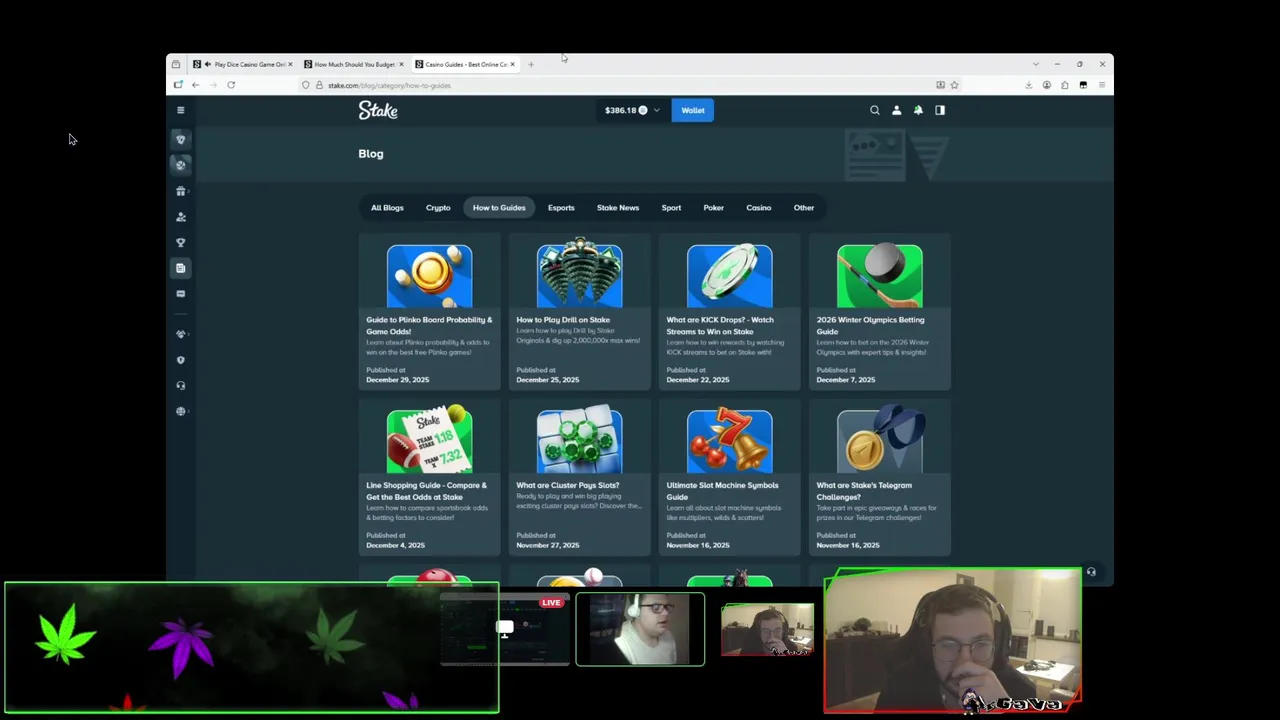Image resolution: width=1280 pixels, height=720 pixels.
Task: Click the Plinko coin thumbnail image
Action: (429, 276)
